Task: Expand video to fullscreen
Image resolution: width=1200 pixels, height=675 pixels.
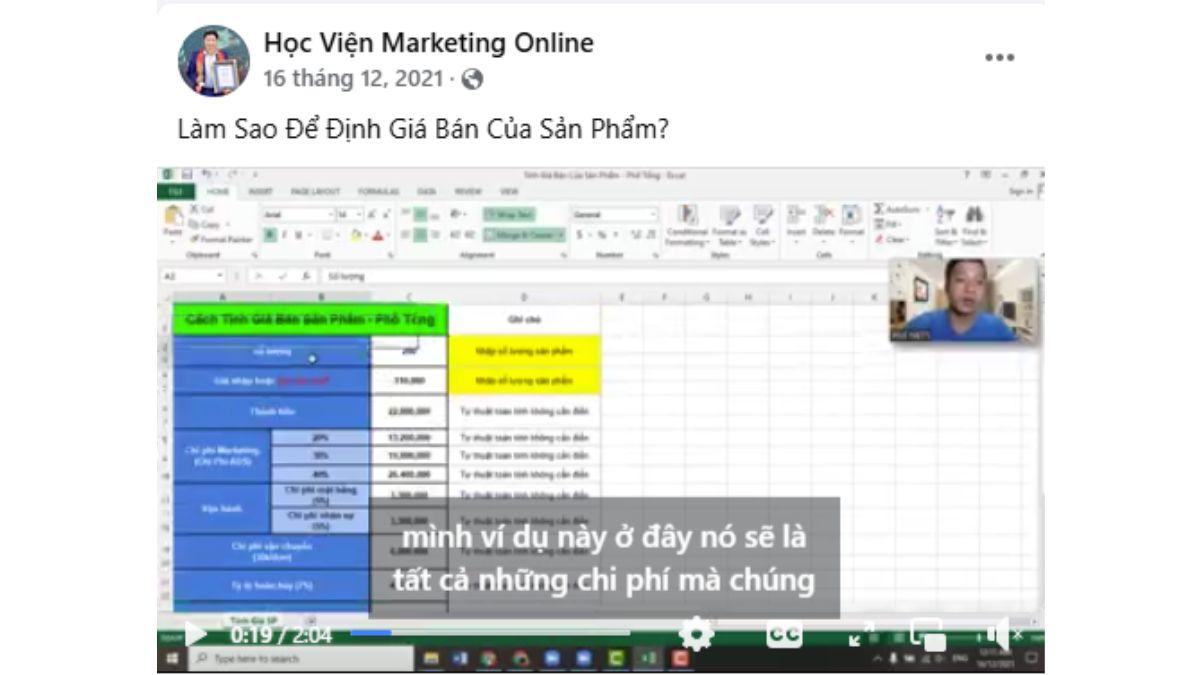Action: click(860, 634)
